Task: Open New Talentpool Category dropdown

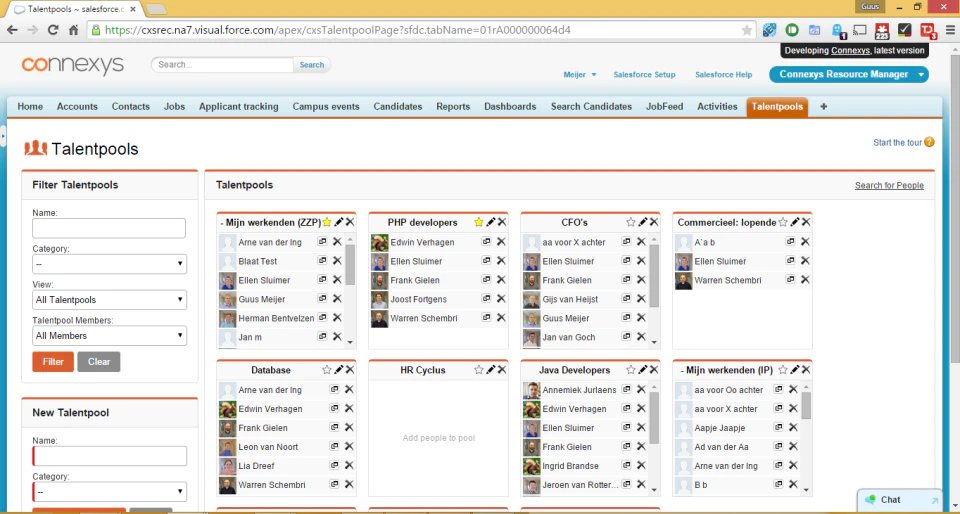Action: pos(109,491)
